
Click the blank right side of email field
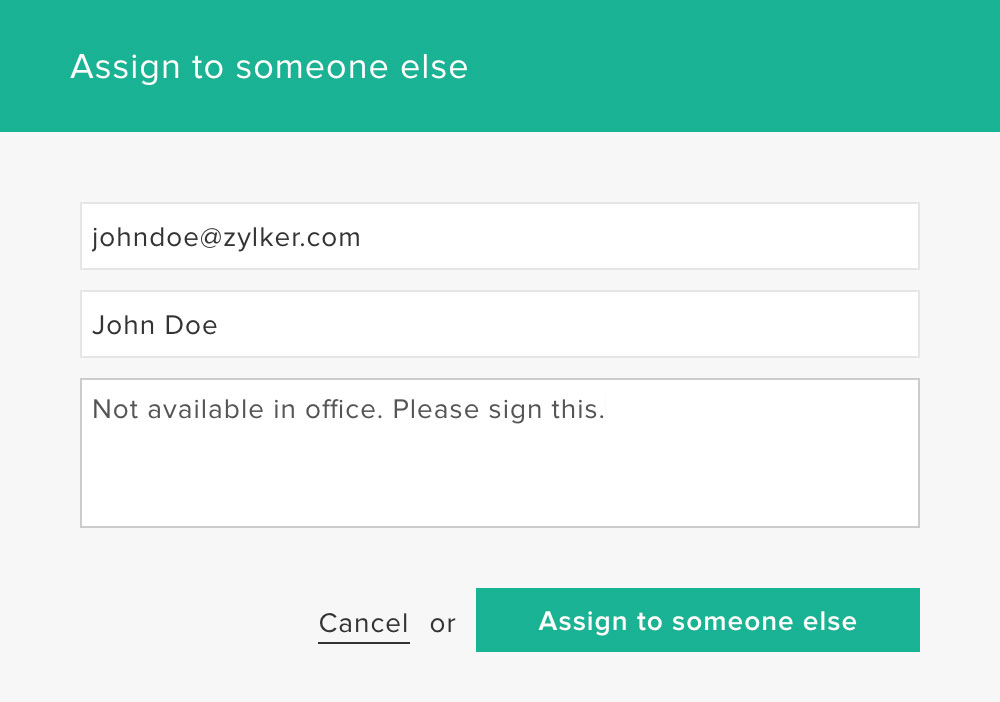click(750, 237)
